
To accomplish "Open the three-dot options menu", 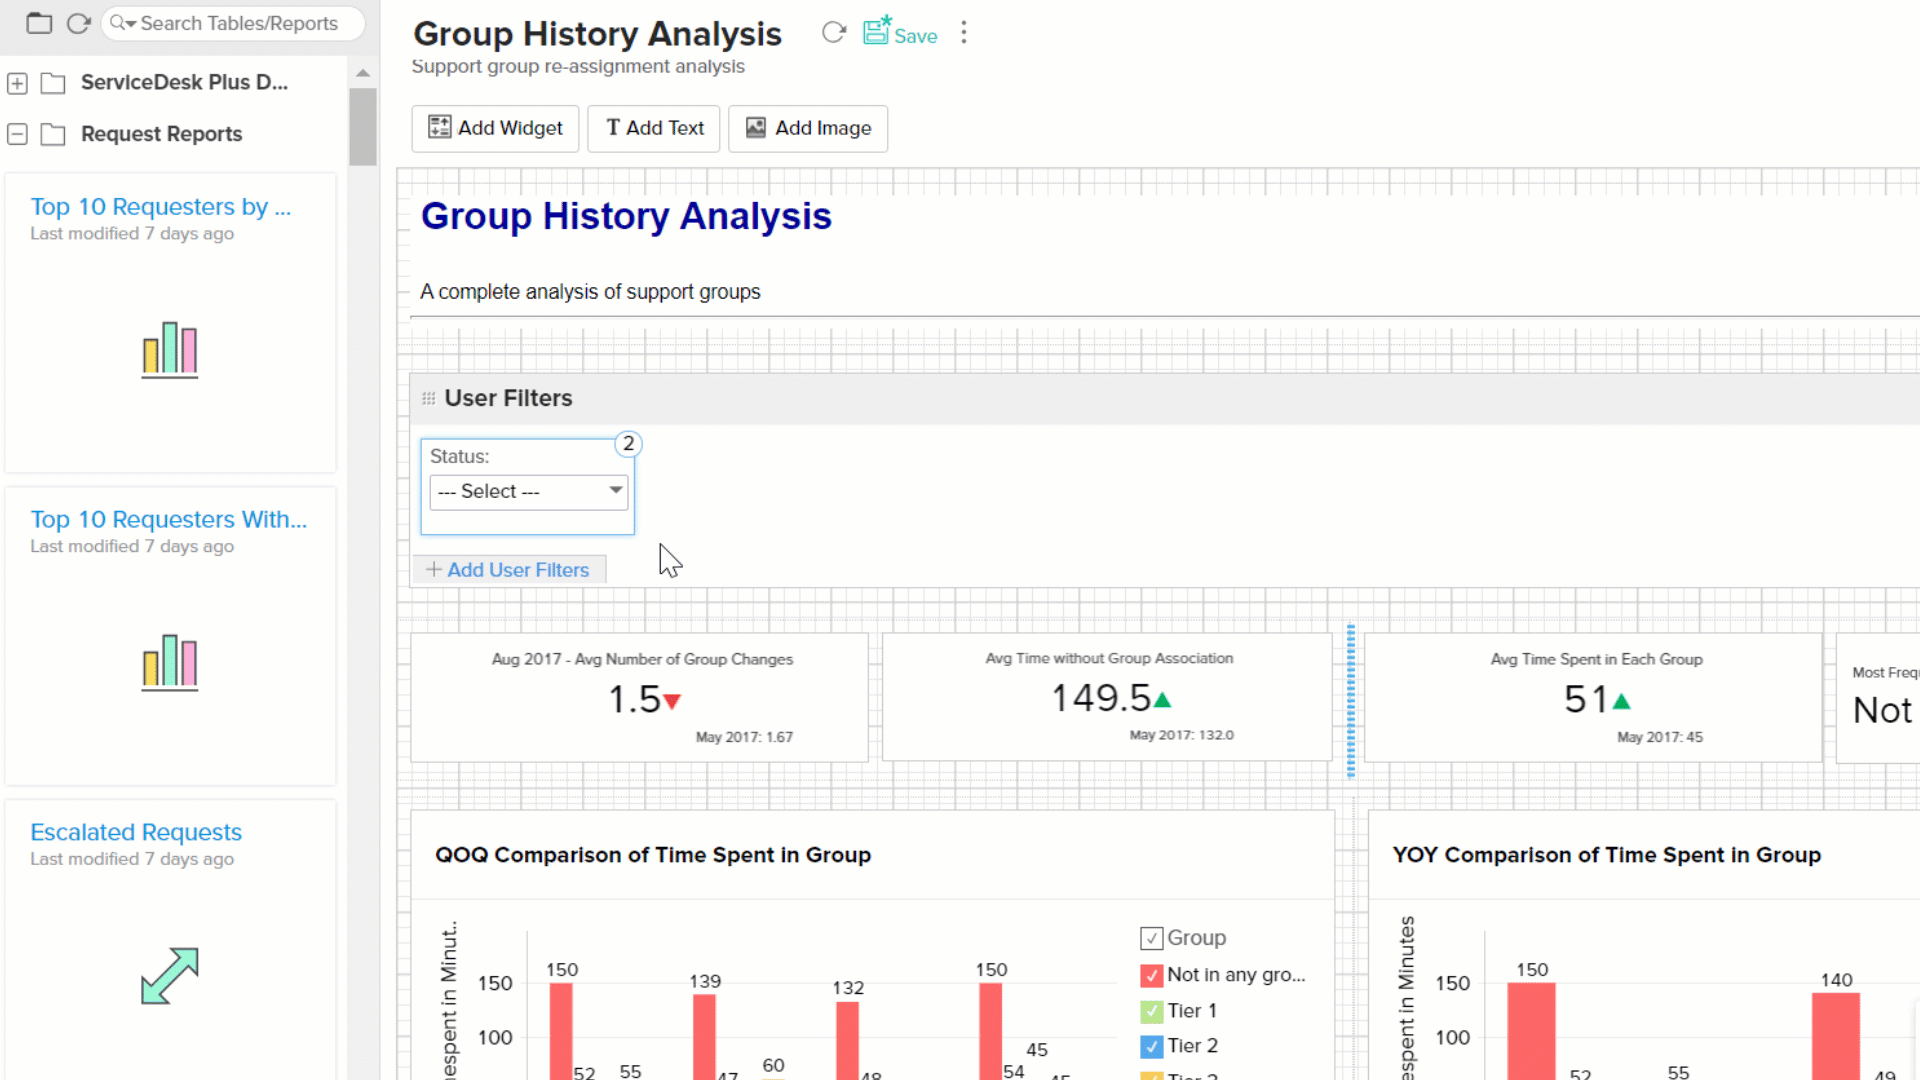I will pyautogui.click(x=963, y=33).
